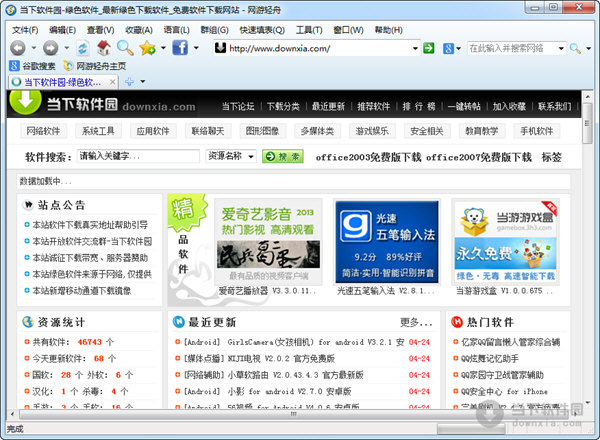Open dropdown next to Back button

[x=34, y=48]
